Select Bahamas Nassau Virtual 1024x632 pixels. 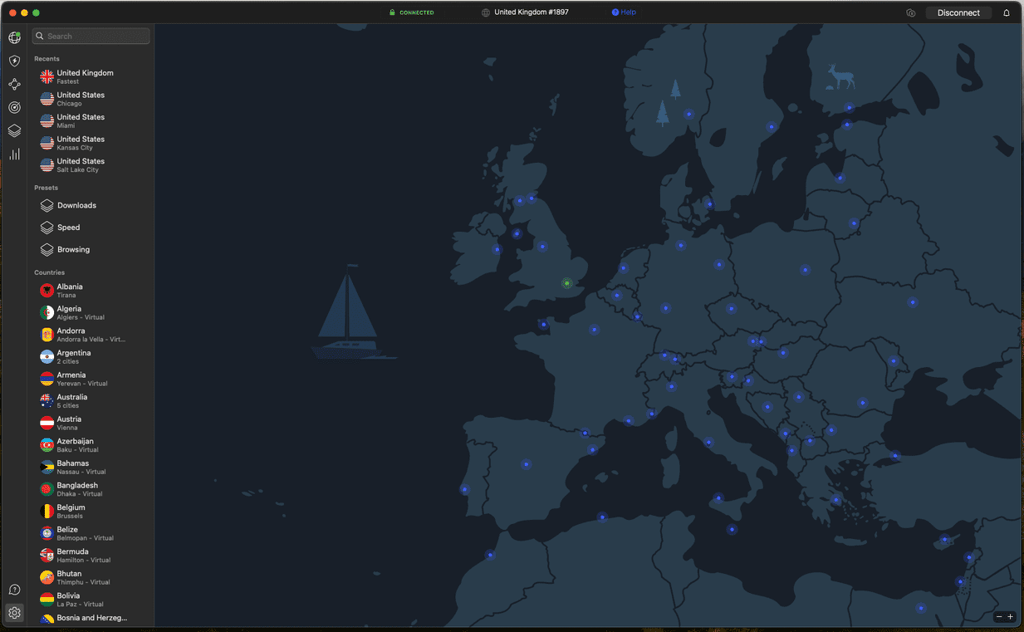click(91, 467)
